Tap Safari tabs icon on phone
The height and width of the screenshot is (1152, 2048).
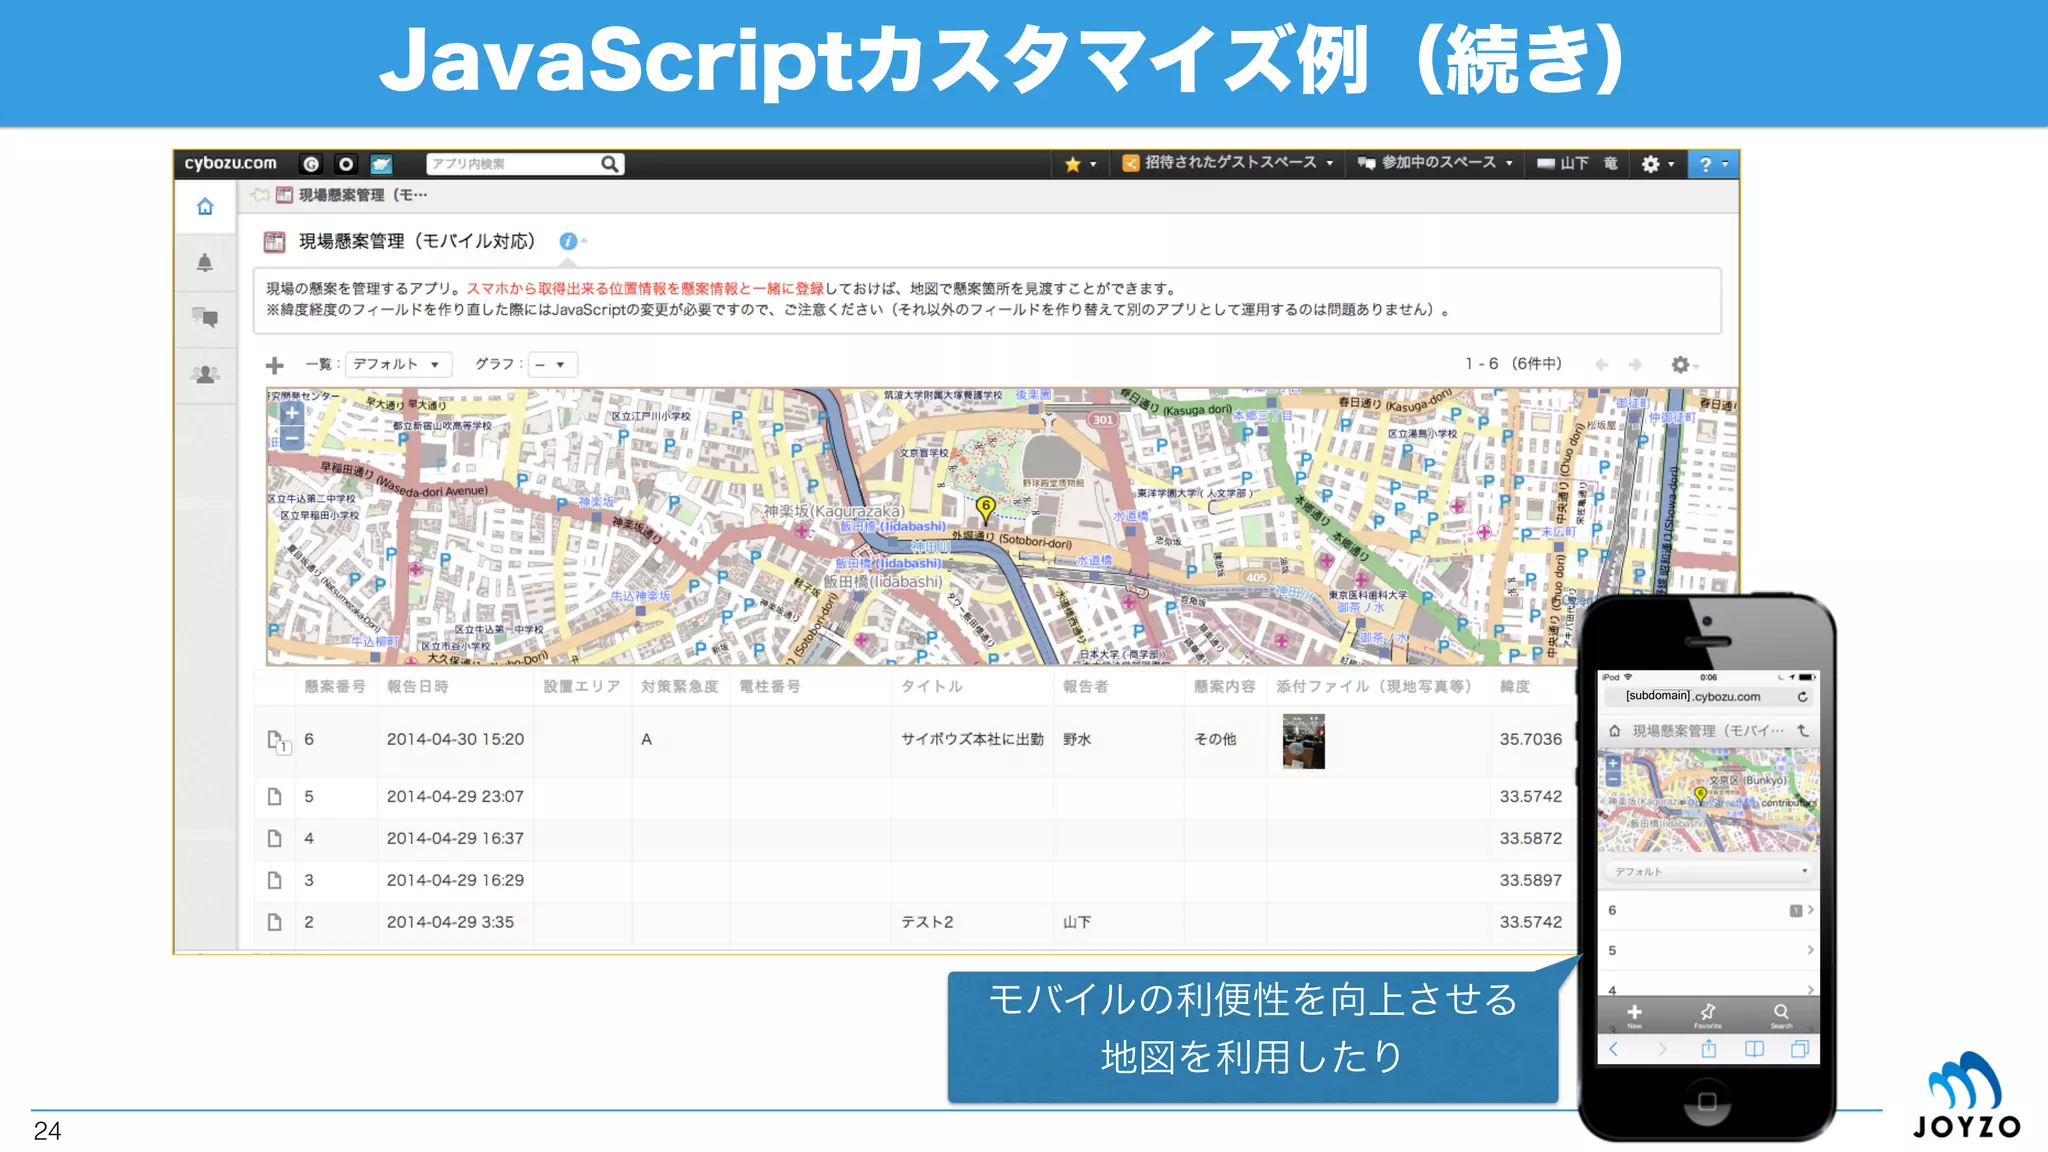click(1800, 1049)
